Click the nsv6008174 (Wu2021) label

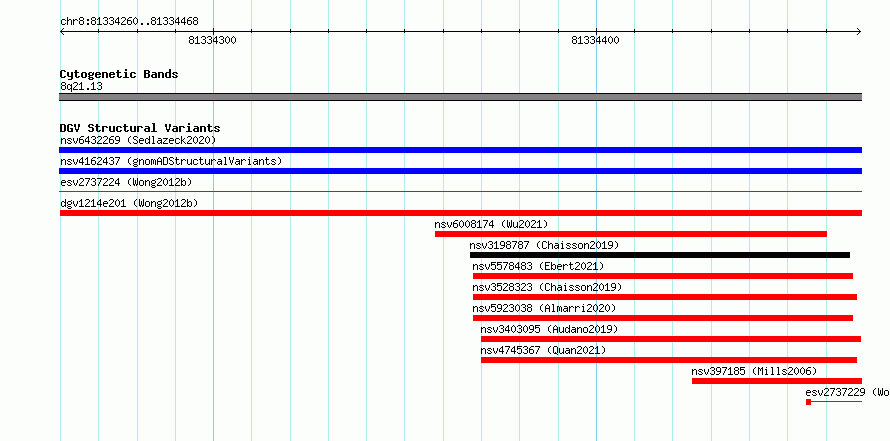click(x=492, y=224)
